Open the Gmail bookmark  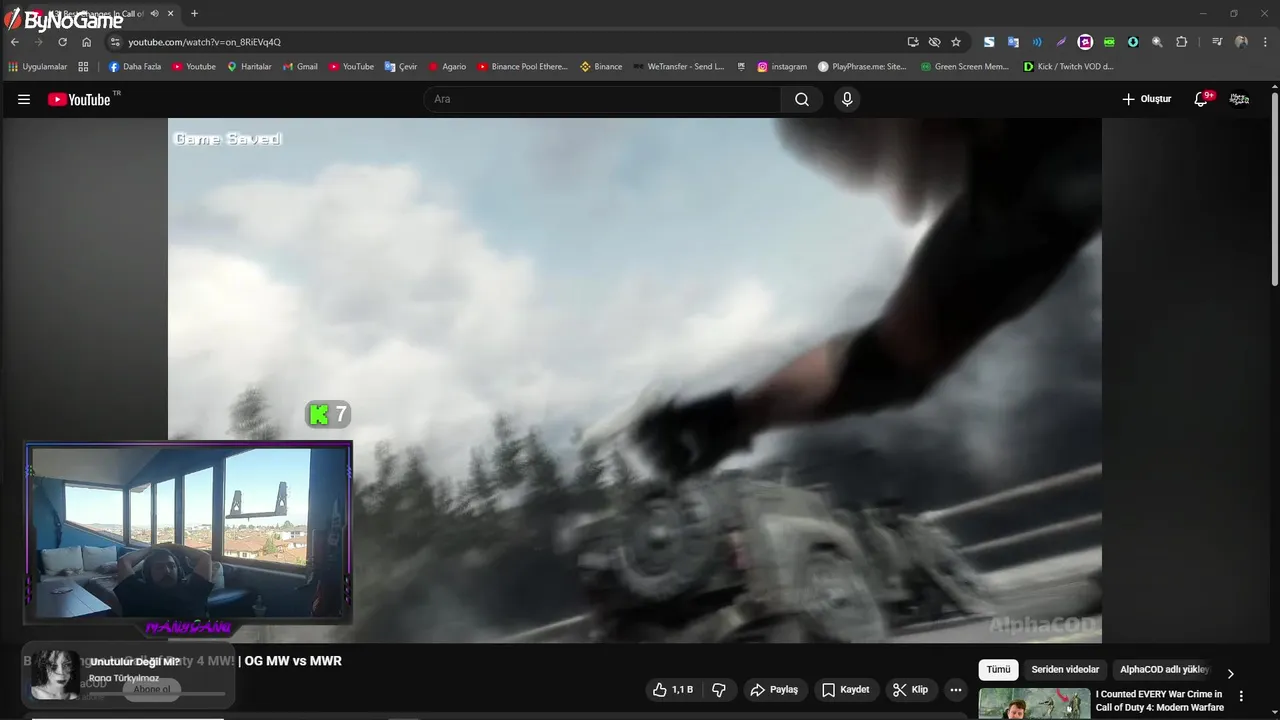pos(300,67)
